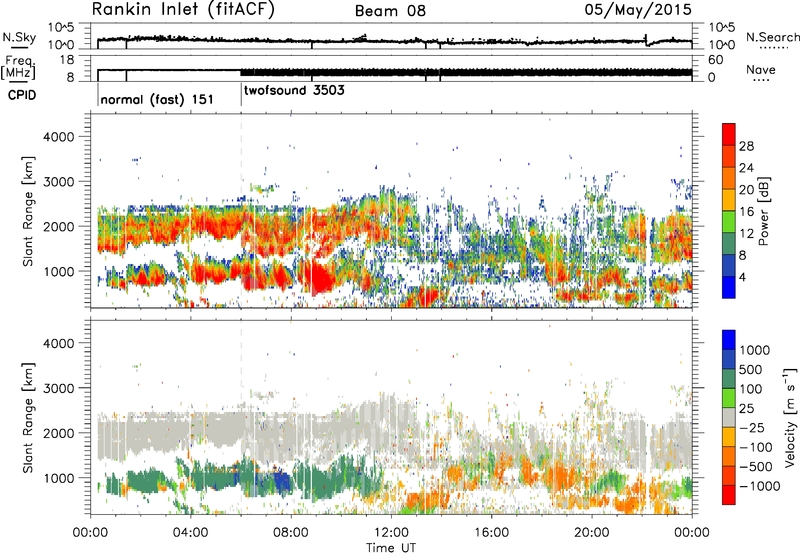Click the 20:00 time axis tick label
The image size is (800, 554).
coord(591,533)
